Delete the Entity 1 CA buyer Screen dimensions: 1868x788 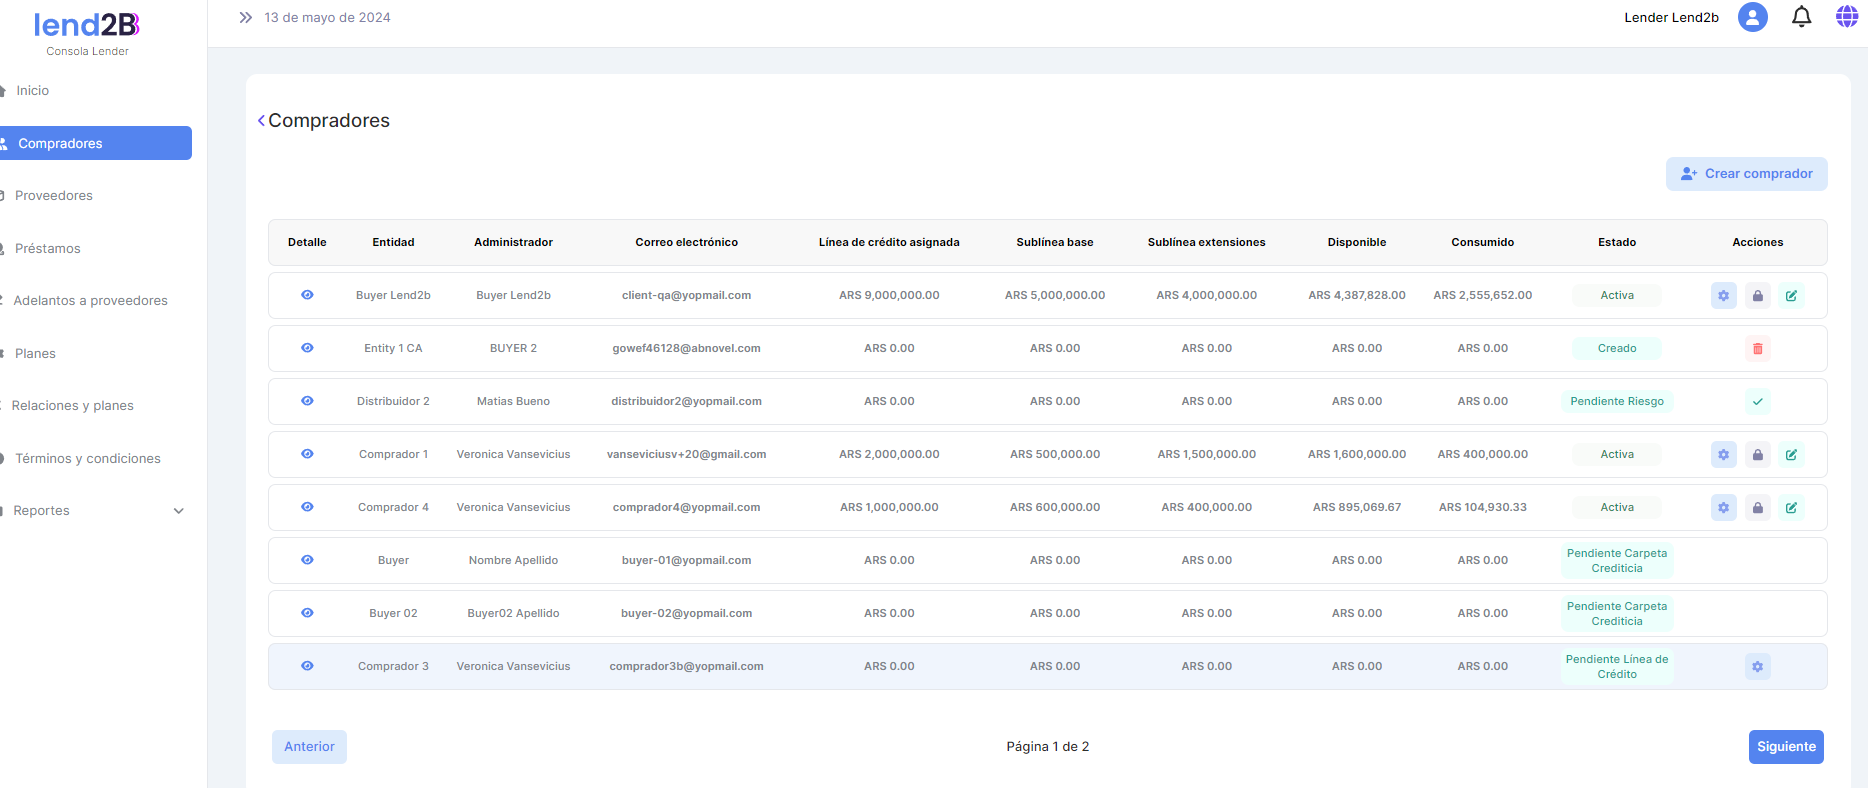(x=1757, y=349)
